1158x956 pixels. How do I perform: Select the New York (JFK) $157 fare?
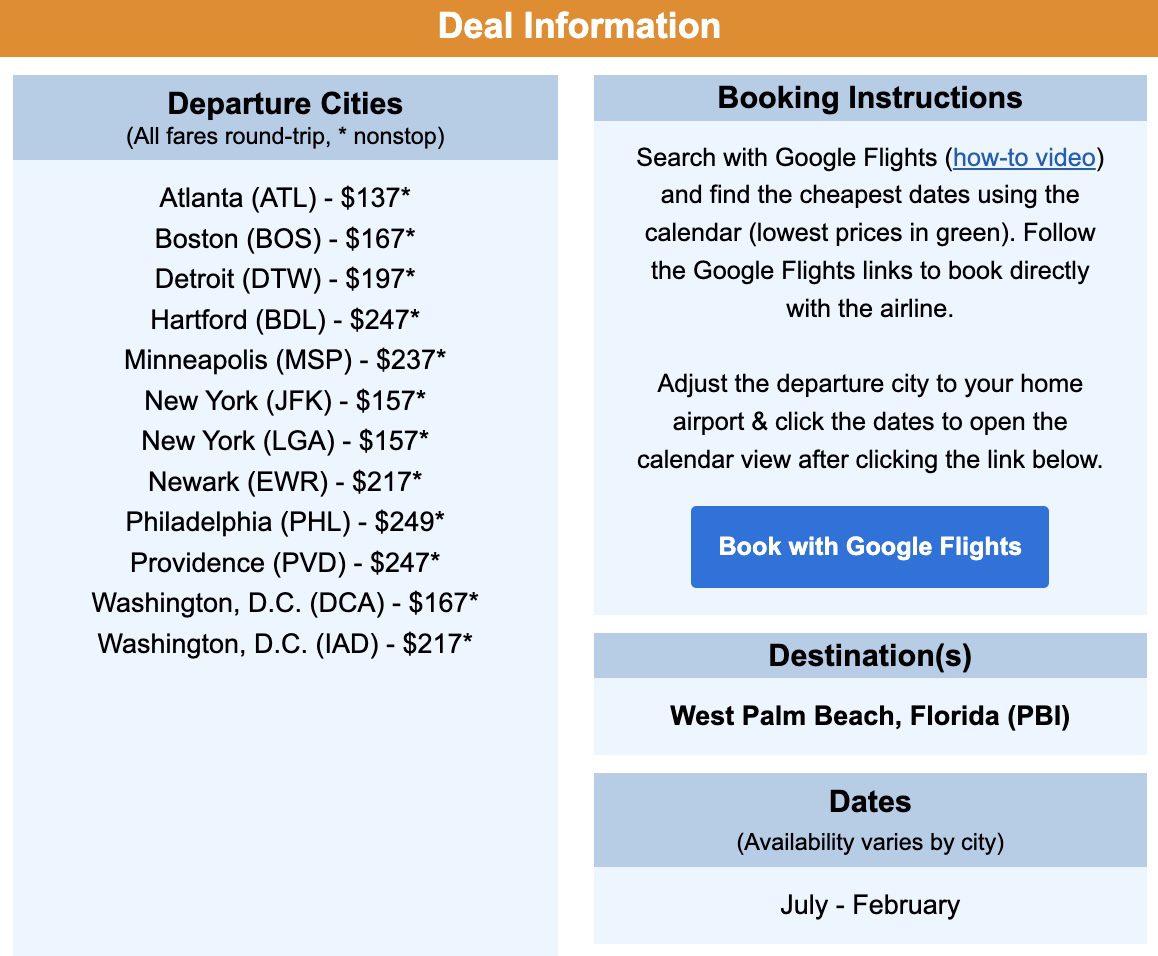click(x=286, y=400)
